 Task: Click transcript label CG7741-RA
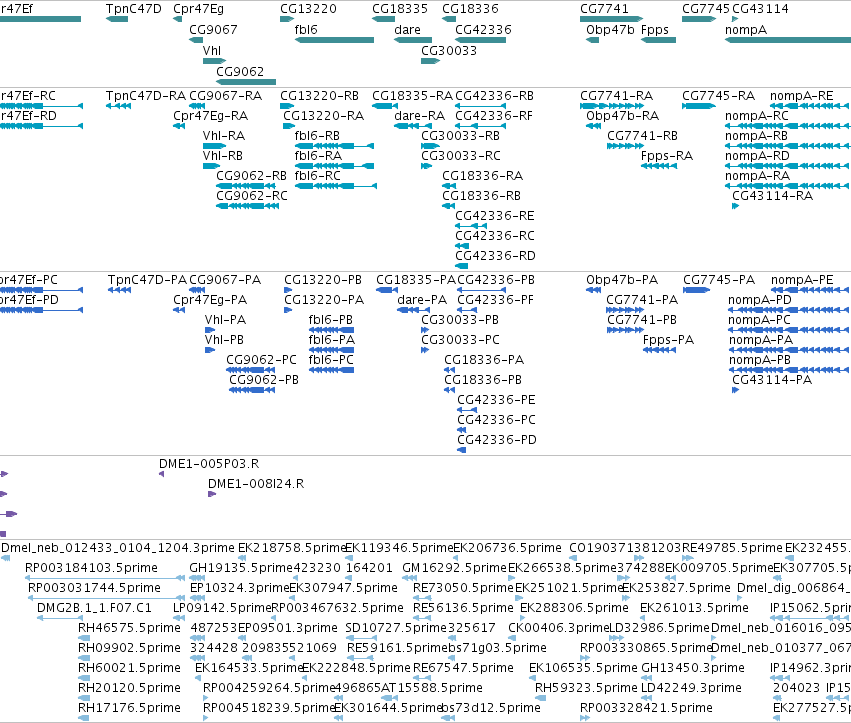[617, 96]
